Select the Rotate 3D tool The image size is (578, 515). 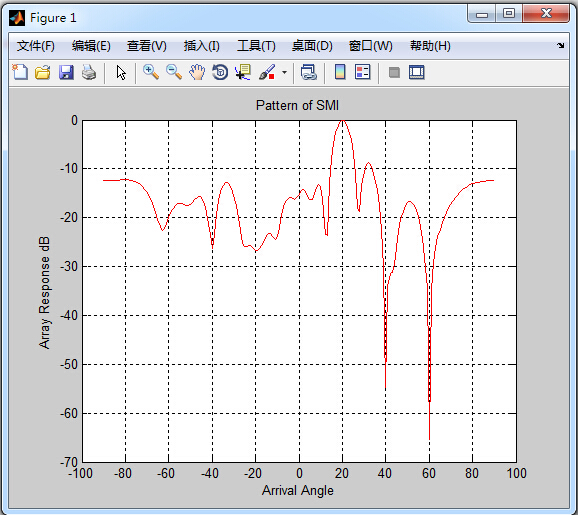click(220, 72)
